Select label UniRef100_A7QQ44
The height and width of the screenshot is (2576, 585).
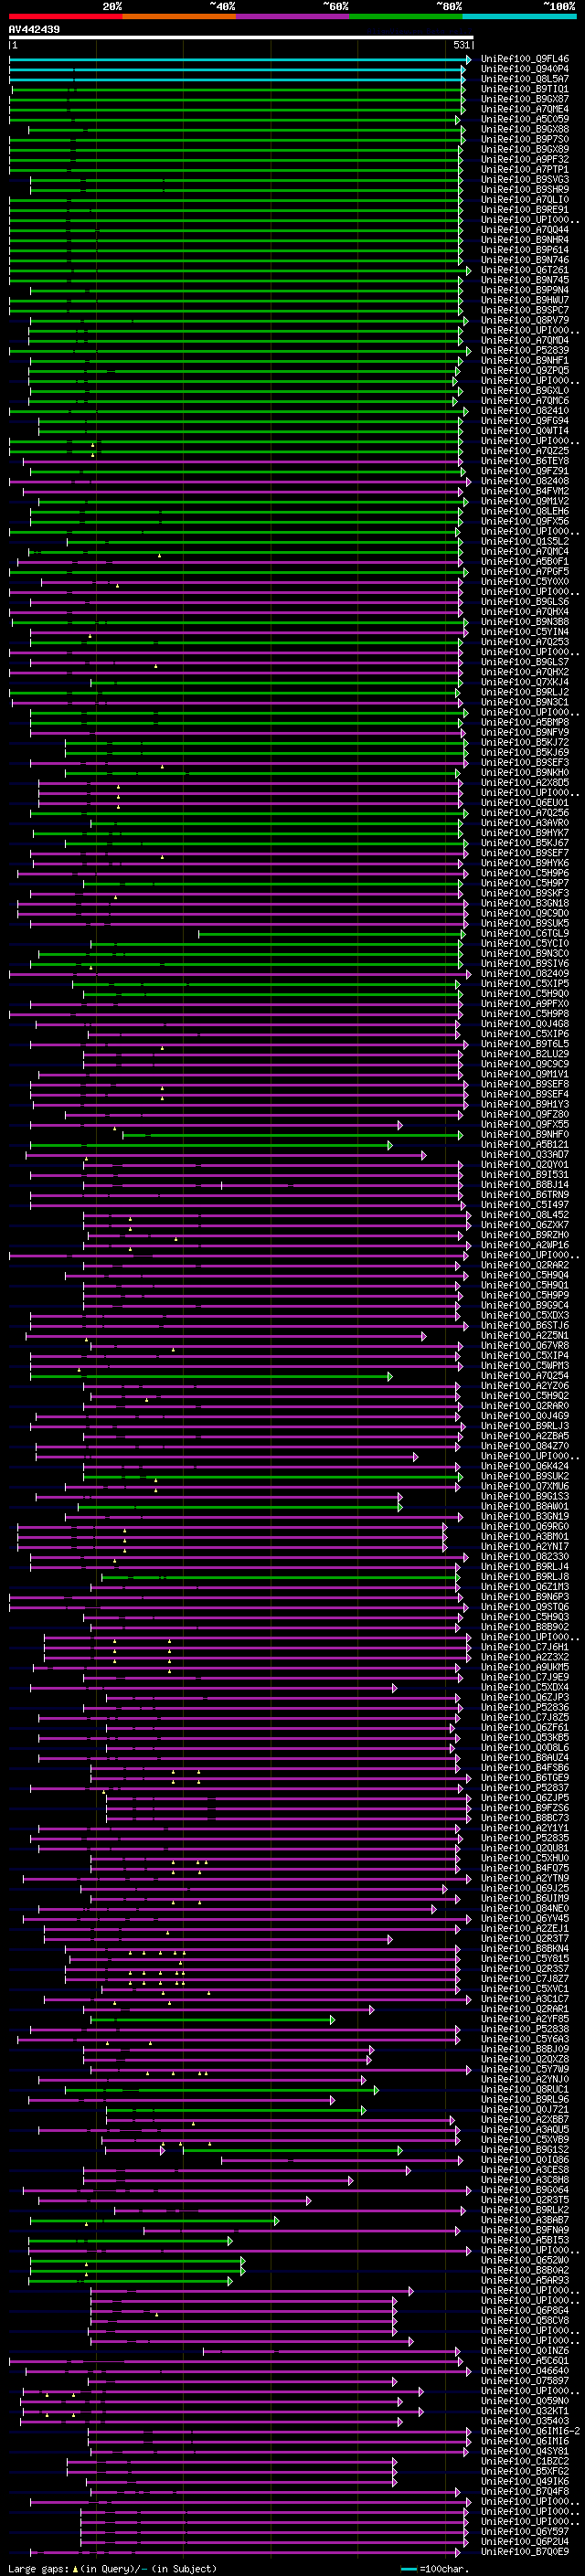(525, 230)
